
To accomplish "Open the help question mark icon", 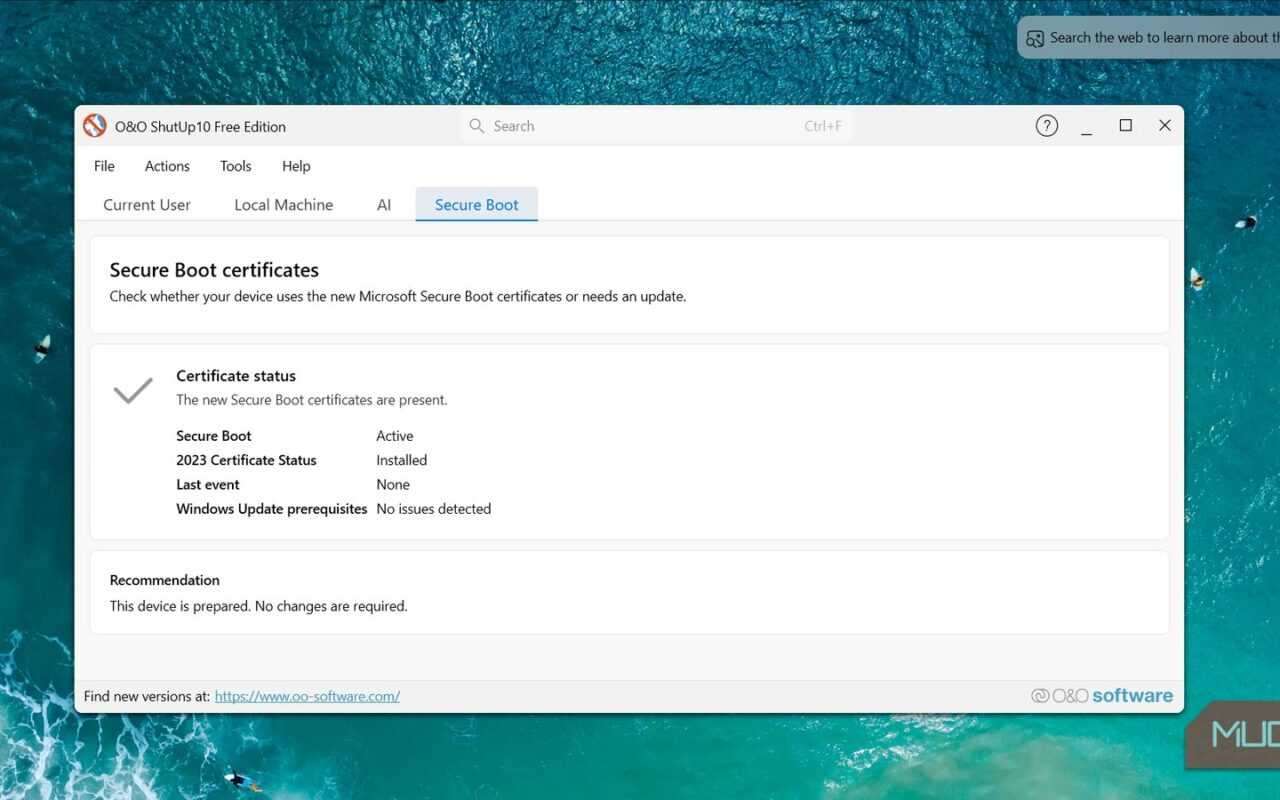I will (x=1046, y=126).
